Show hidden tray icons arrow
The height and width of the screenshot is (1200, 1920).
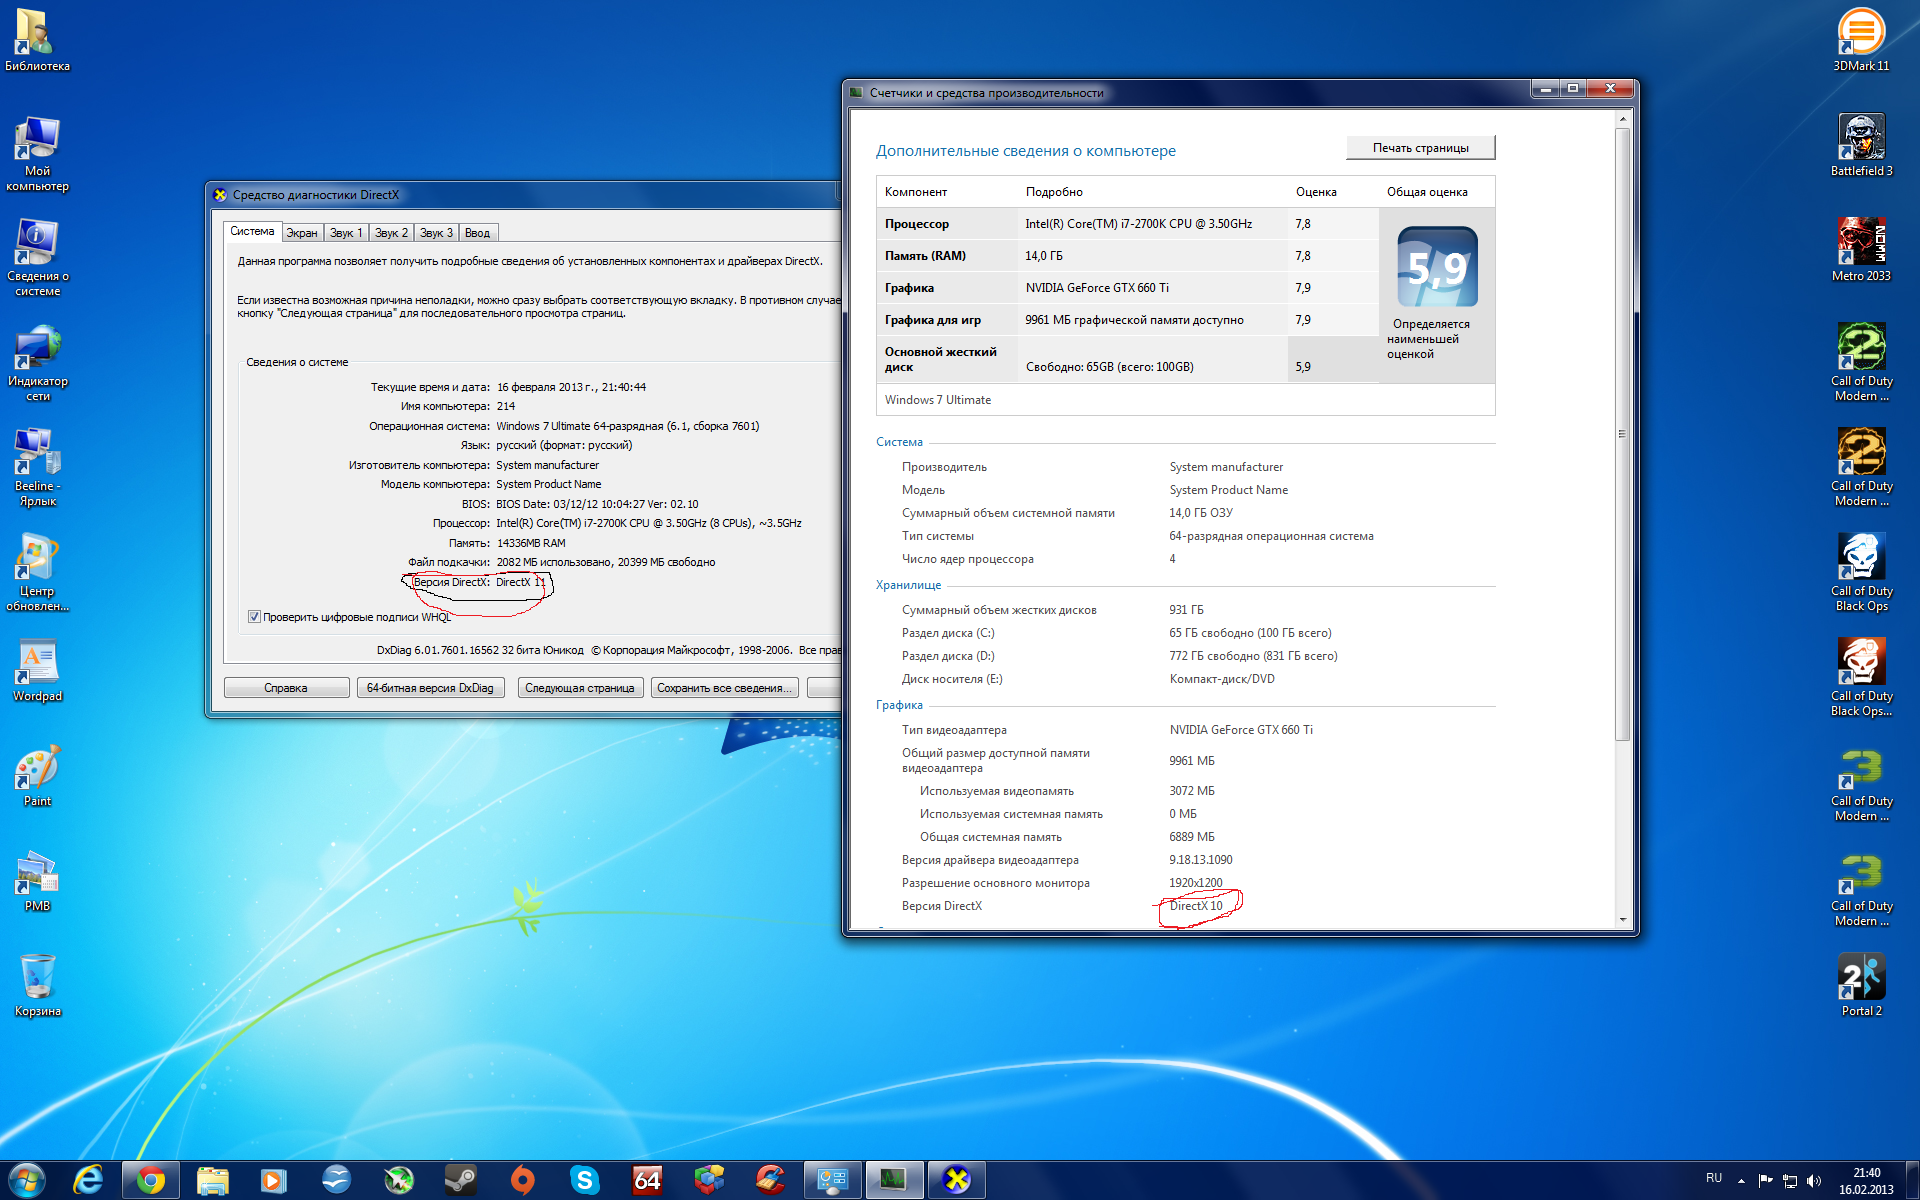(1741, 1180)
